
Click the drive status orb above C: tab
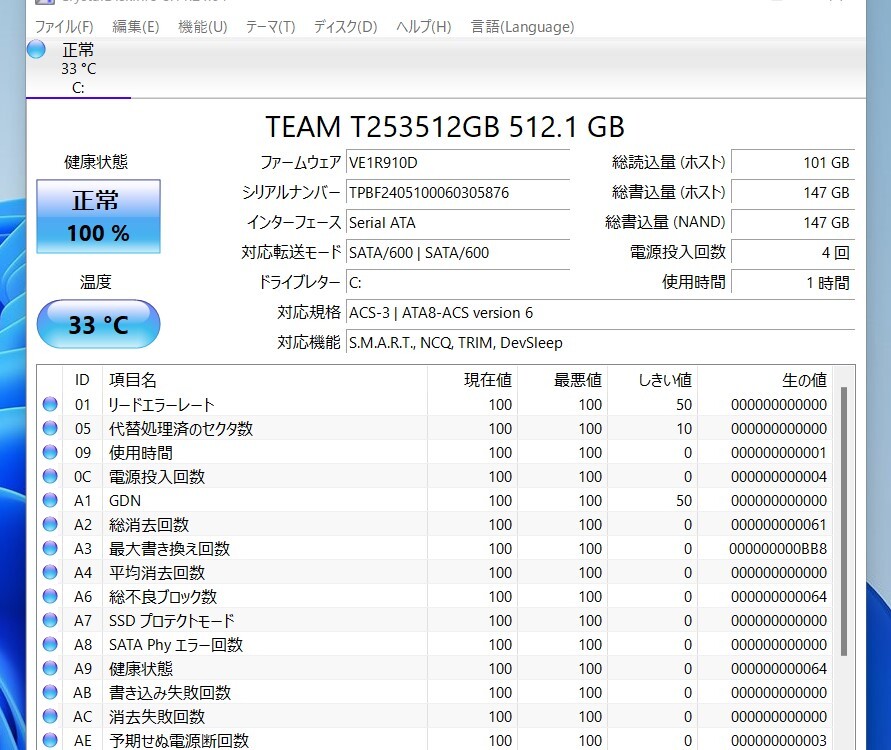[37, 50]
